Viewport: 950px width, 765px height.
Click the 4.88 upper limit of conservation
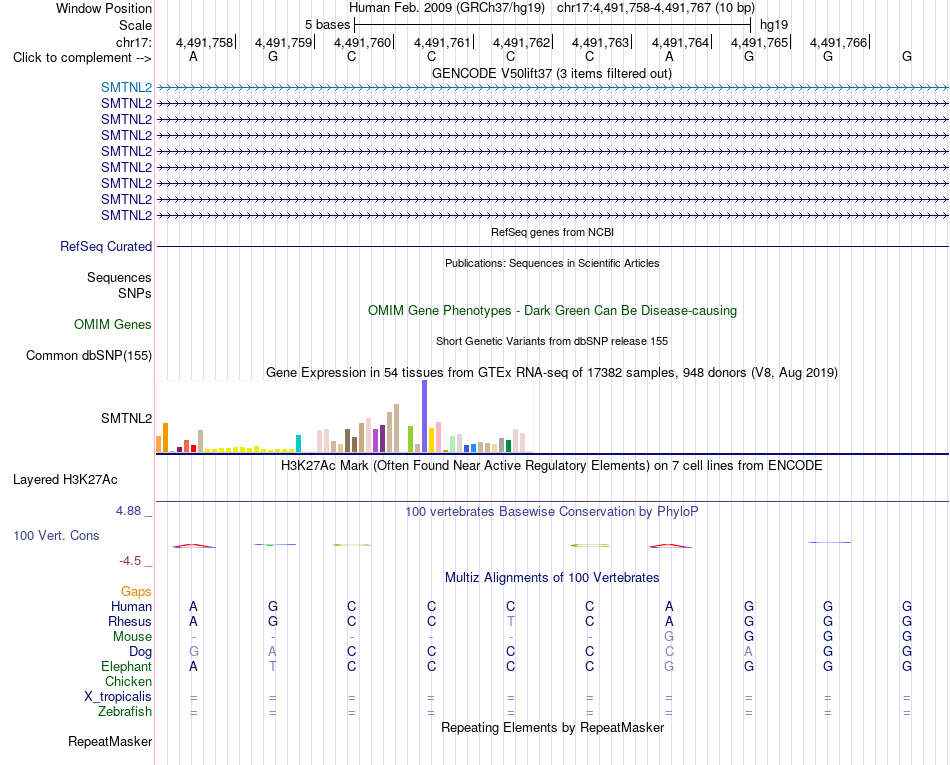coord(128,511)
